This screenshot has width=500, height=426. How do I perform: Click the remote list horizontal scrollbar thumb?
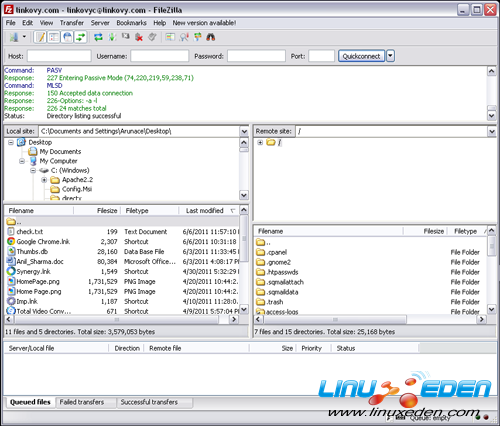coord(335,320)
